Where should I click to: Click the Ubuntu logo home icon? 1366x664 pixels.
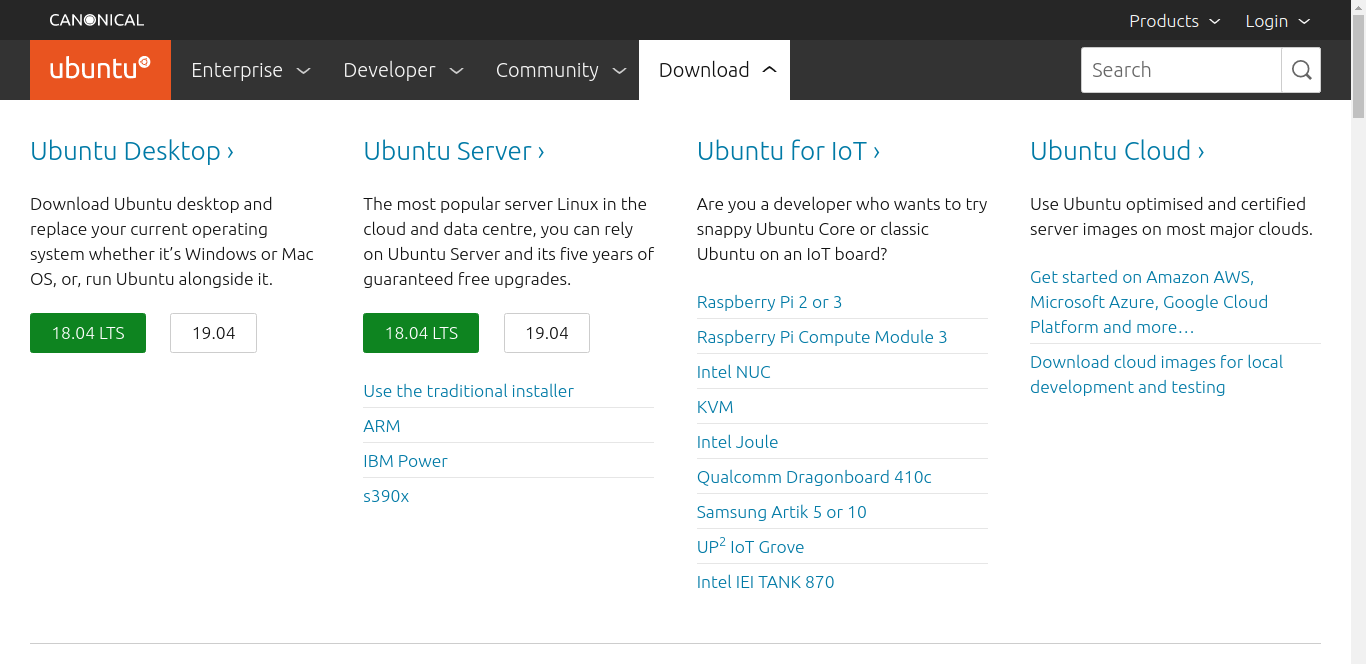point(100,70)
